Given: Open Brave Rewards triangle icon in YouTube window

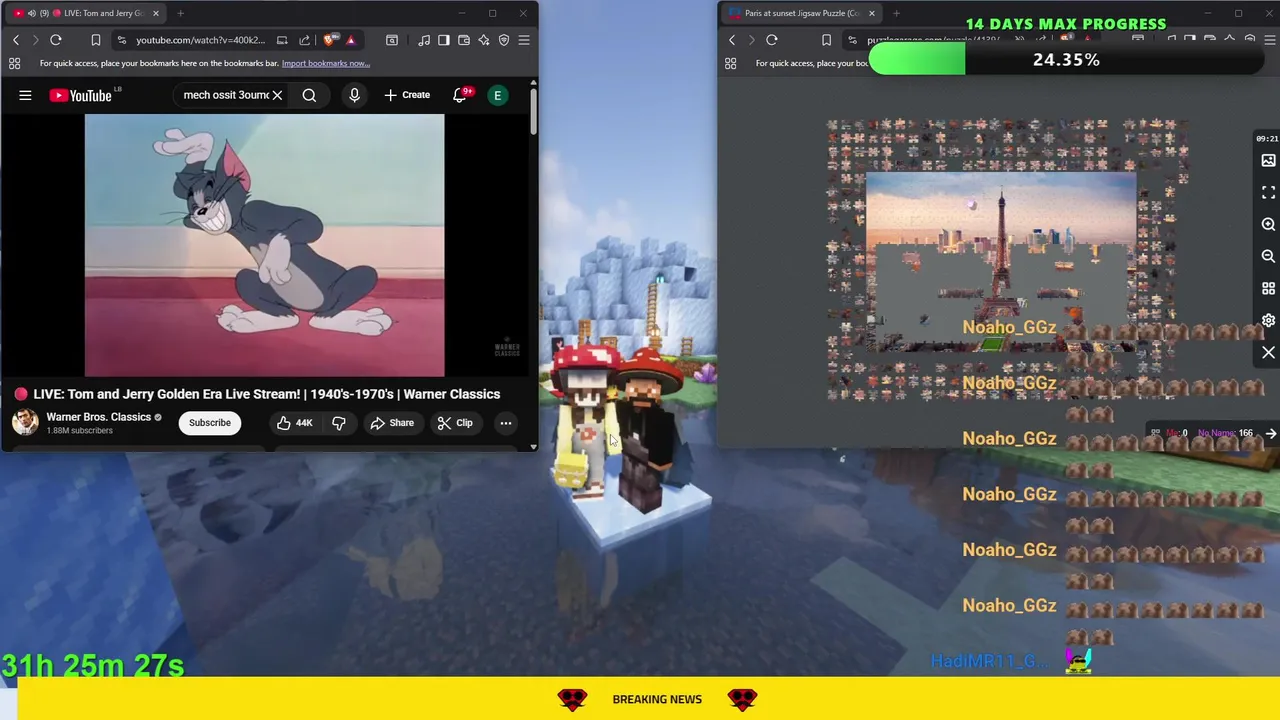Looking at the screenshot, I should click(x=351, y=40).
